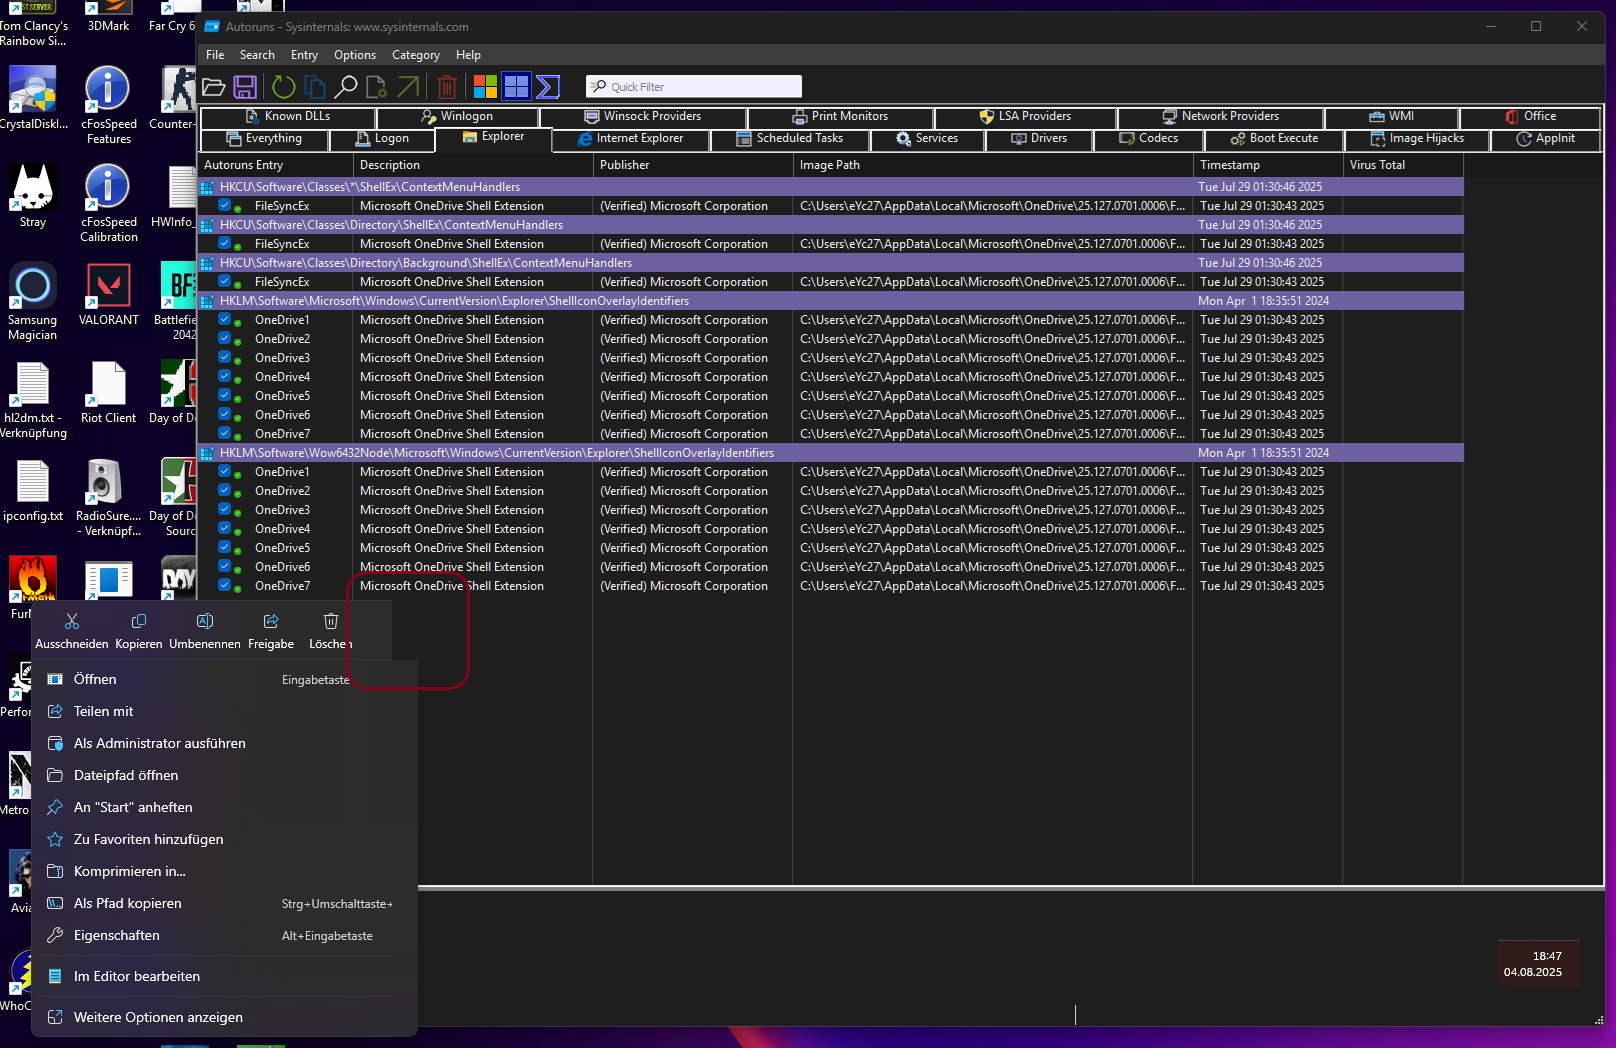Switch to the Known DLLs tab
The width and height of the screenshot is (1616, 1048).
click(x=288, y=117)
